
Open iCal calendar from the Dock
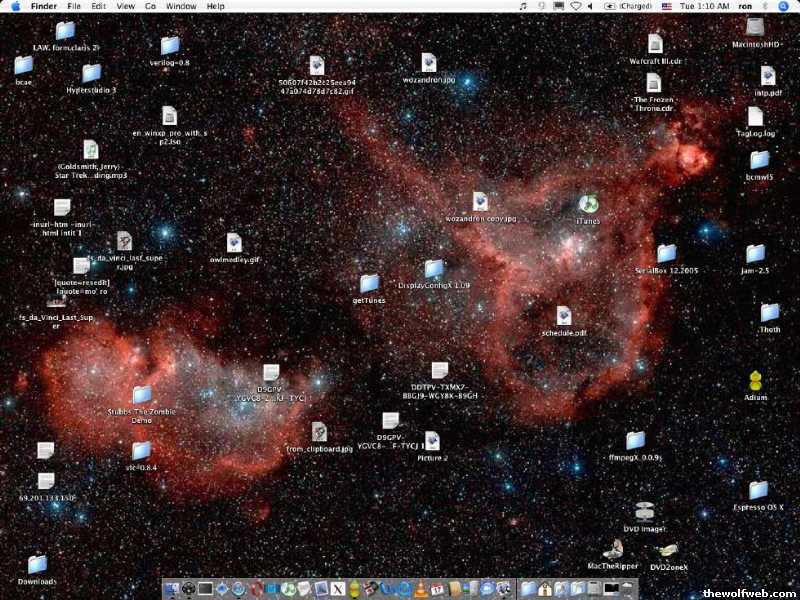point(437,589)
